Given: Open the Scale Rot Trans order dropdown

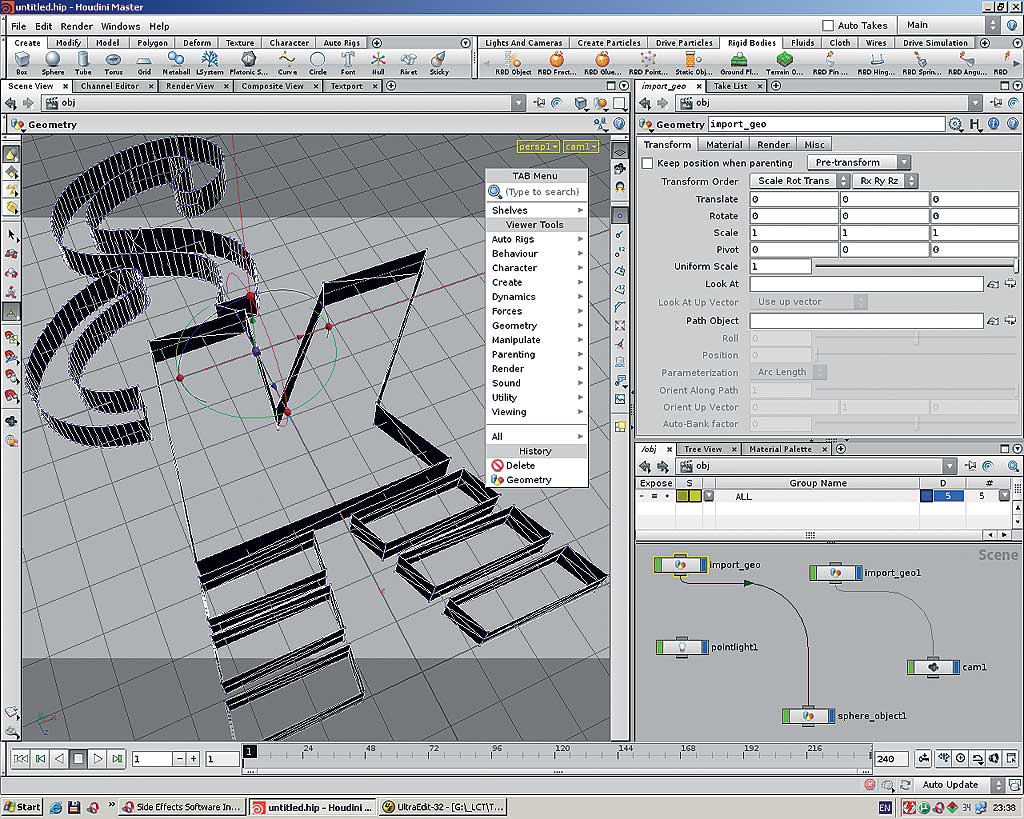Looking at the screenshot, I should pyautogui.click(x=799, y=181).
